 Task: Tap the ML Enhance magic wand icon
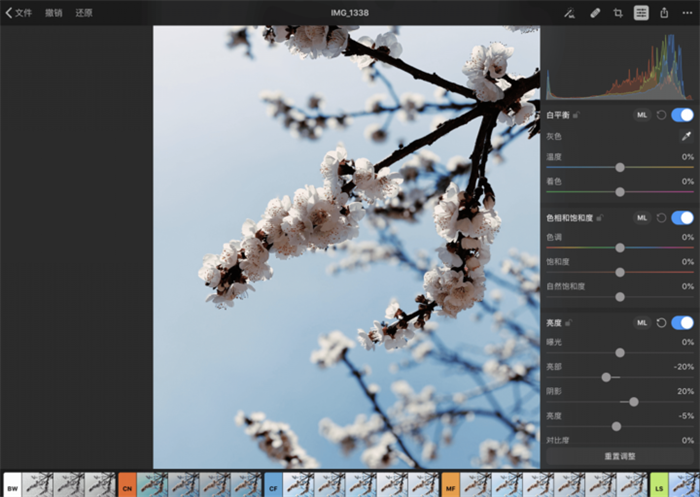[569, 13]
